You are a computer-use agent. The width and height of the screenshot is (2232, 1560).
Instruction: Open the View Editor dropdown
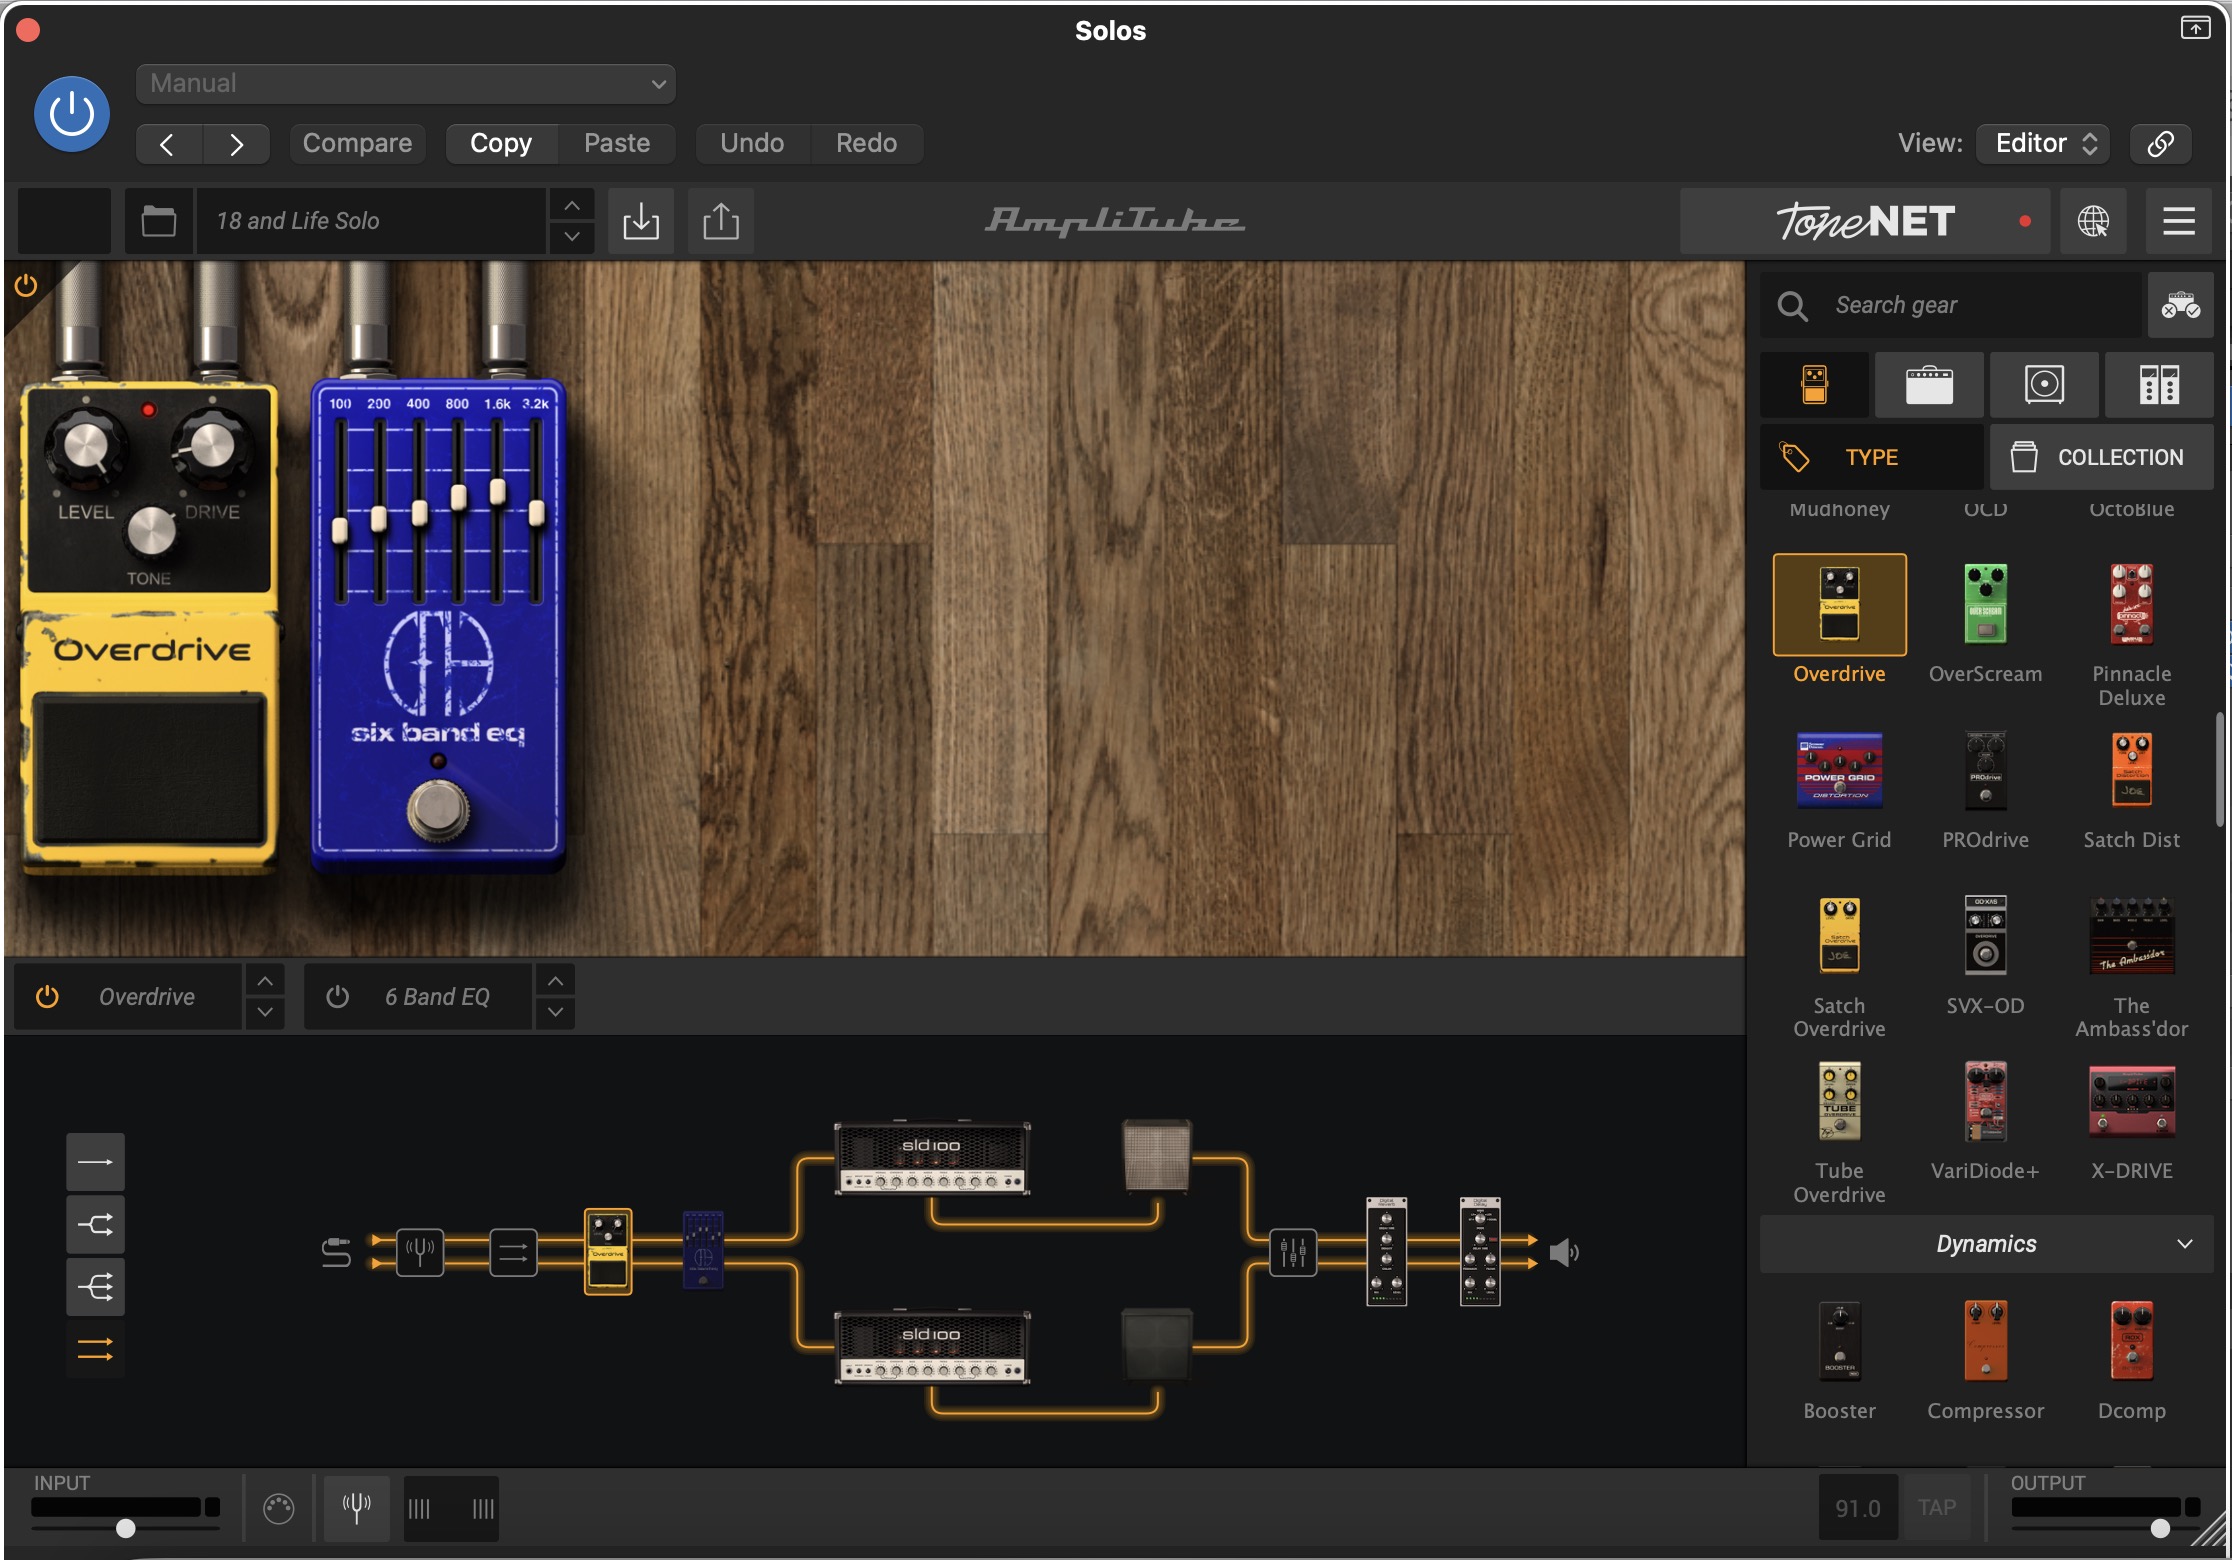click(x=2043, y=144)
